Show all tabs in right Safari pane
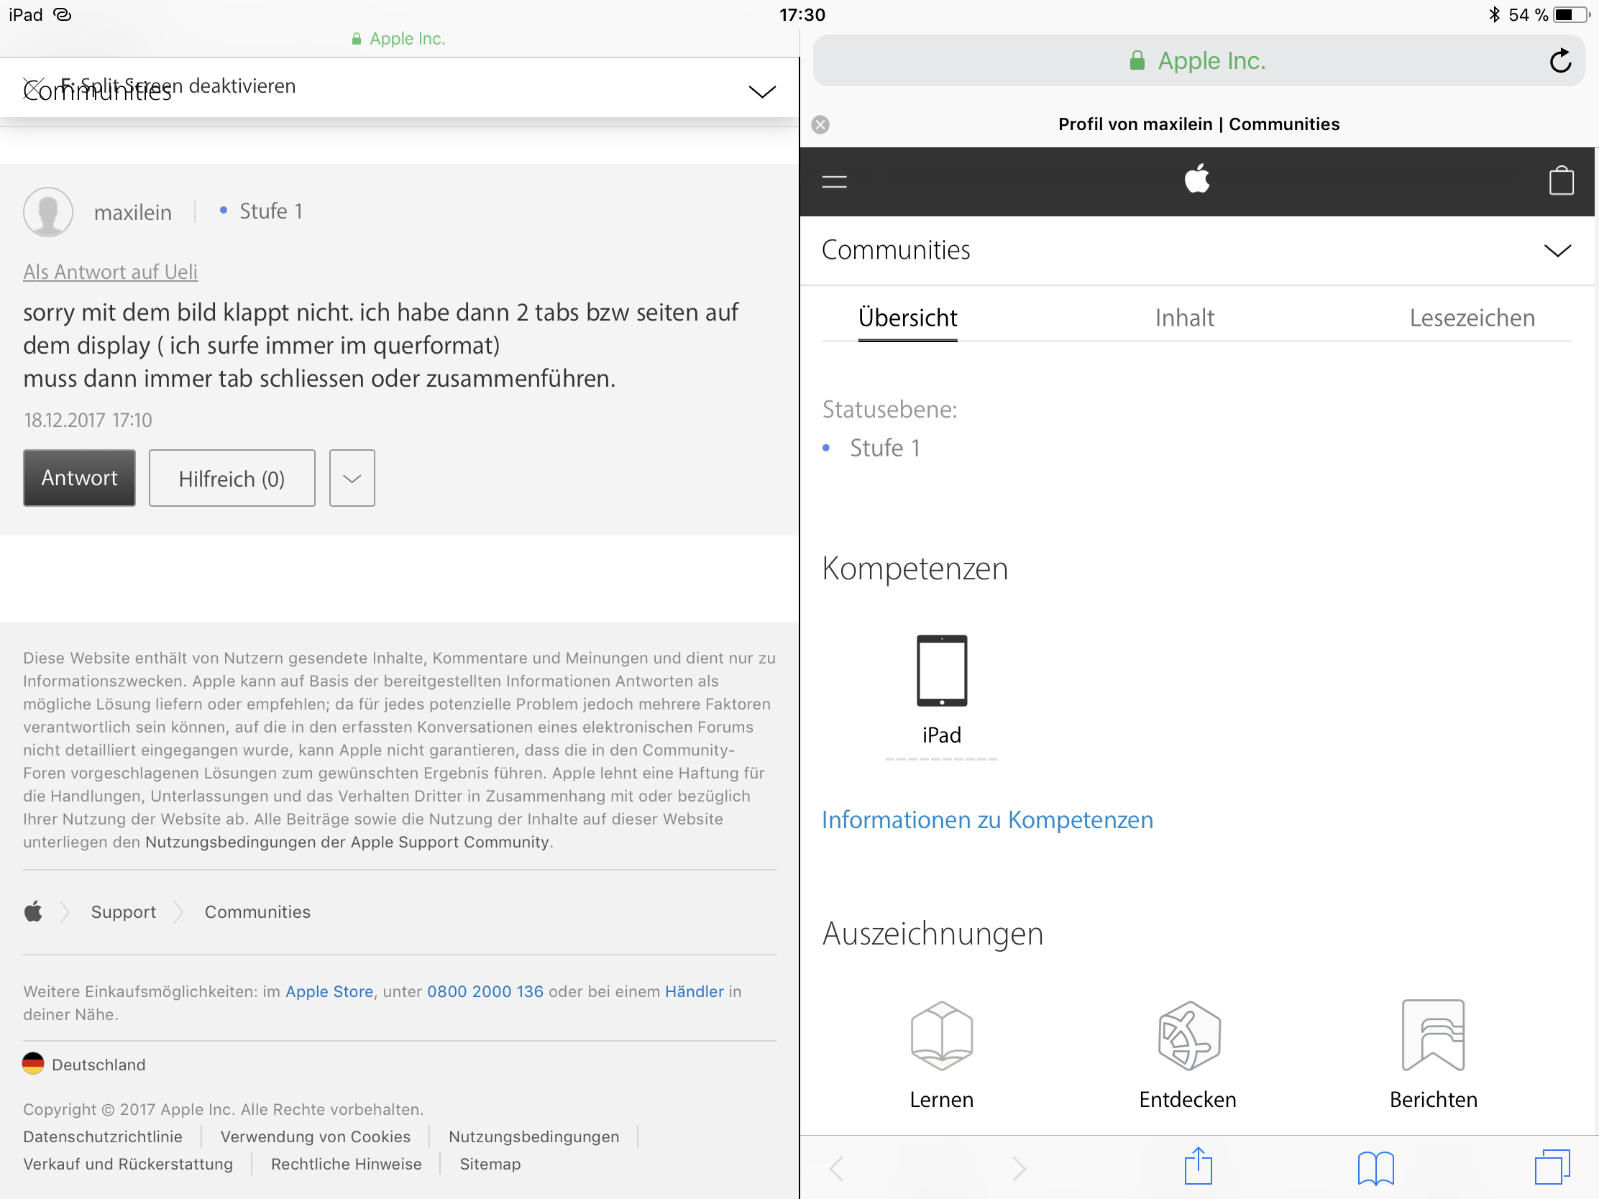 coord(1552,1167)
